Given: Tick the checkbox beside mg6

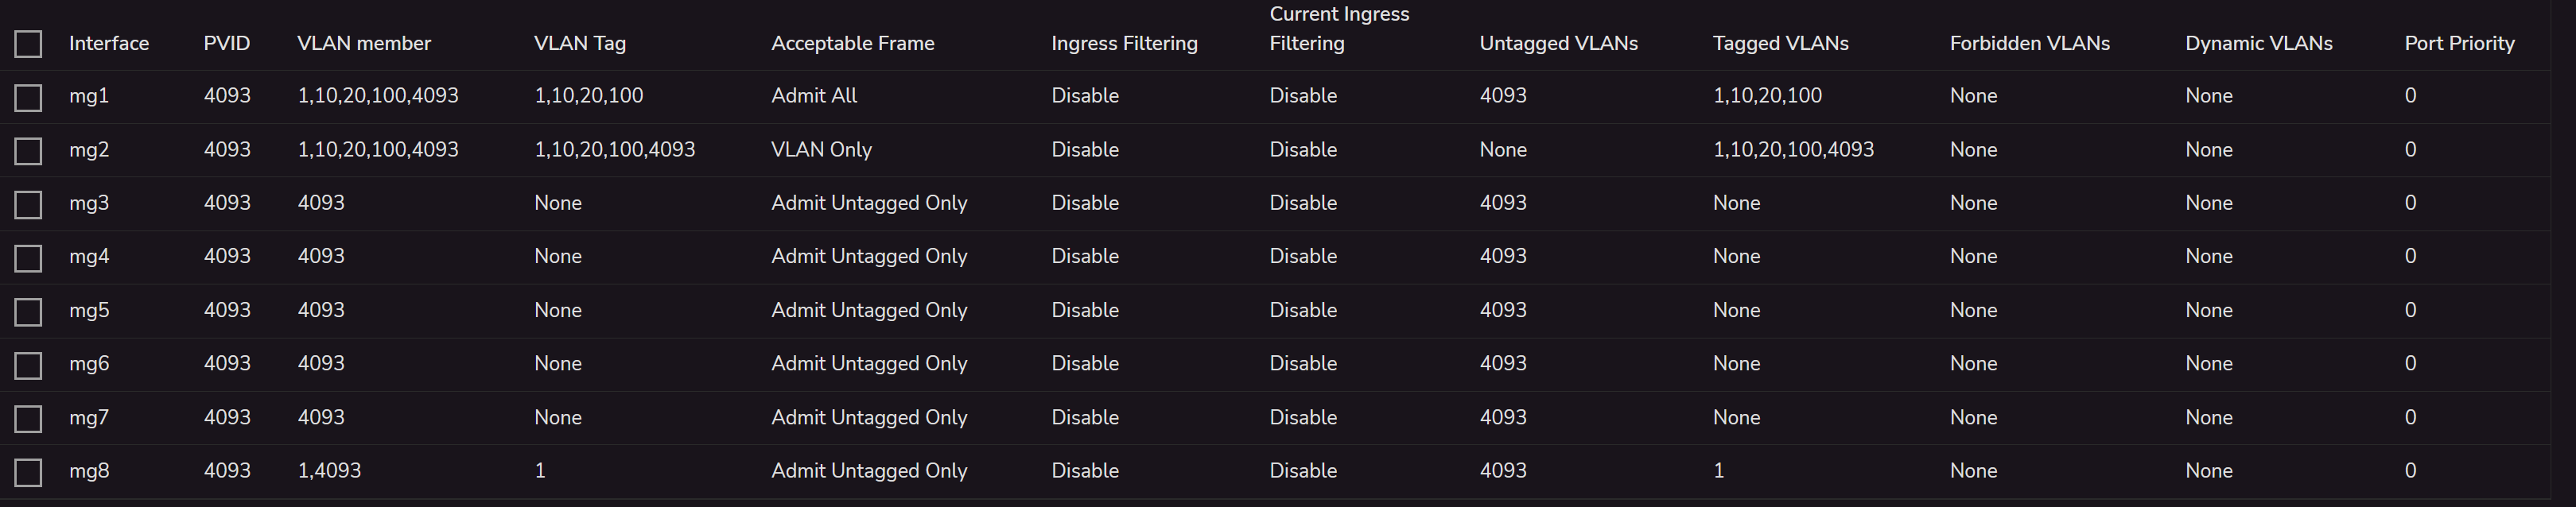Looking at the screenshot, I should 28,365.
